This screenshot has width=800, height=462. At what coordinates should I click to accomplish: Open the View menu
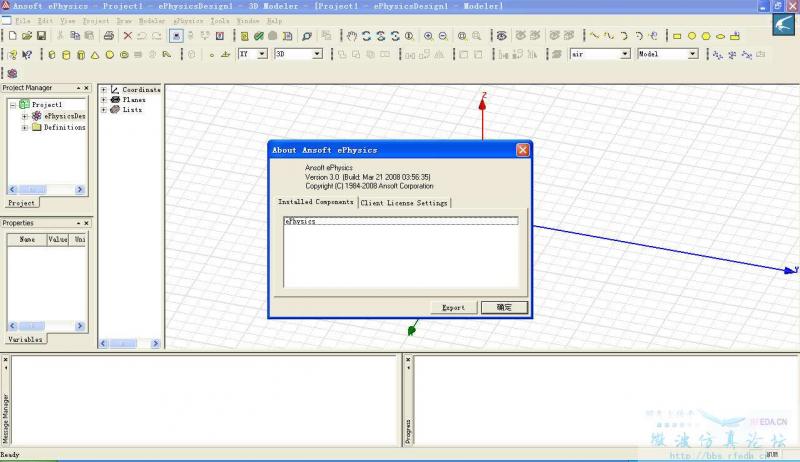tap(67, 21)
